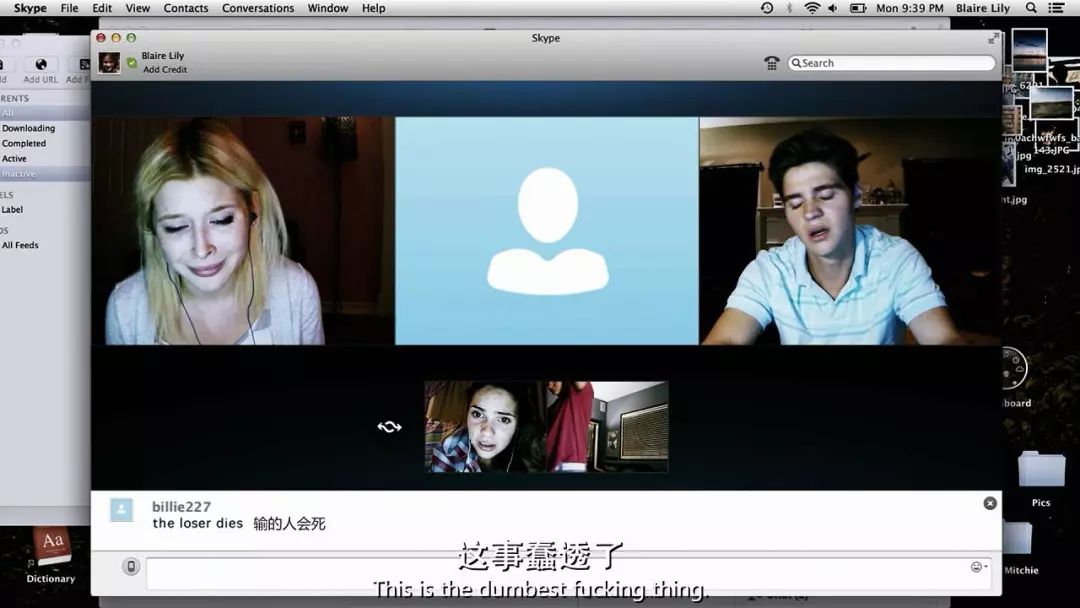The height and width of the screenshot is (608, 1080).
Task: Toggle Skype window full screen arrows
Action: [993, 38]
